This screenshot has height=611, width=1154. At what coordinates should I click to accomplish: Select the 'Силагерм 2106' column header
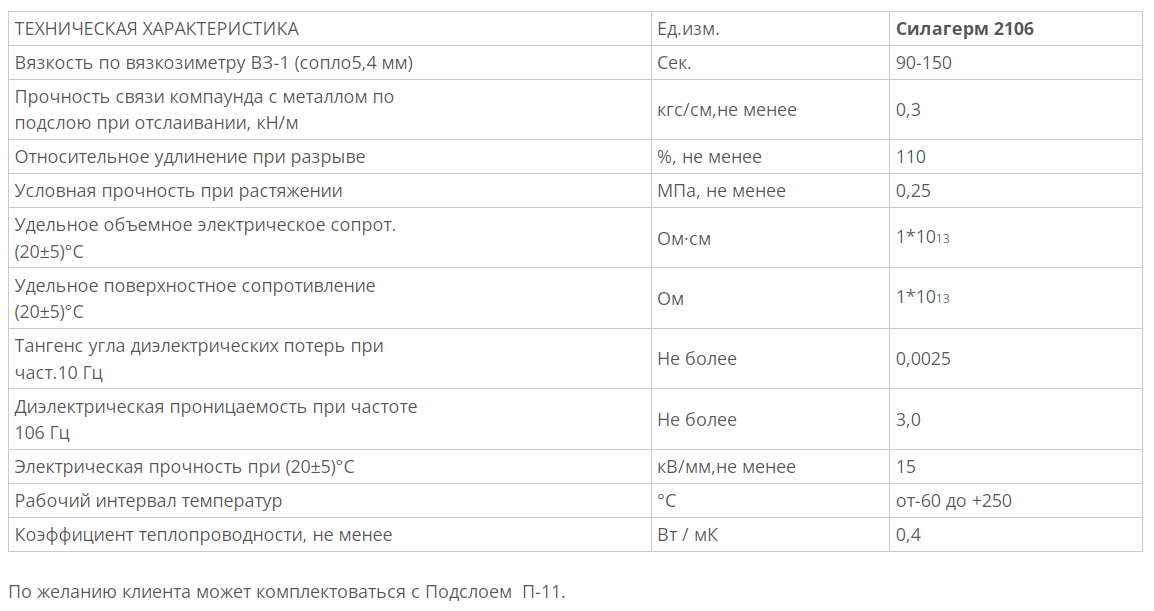(x=1015, y=29)
